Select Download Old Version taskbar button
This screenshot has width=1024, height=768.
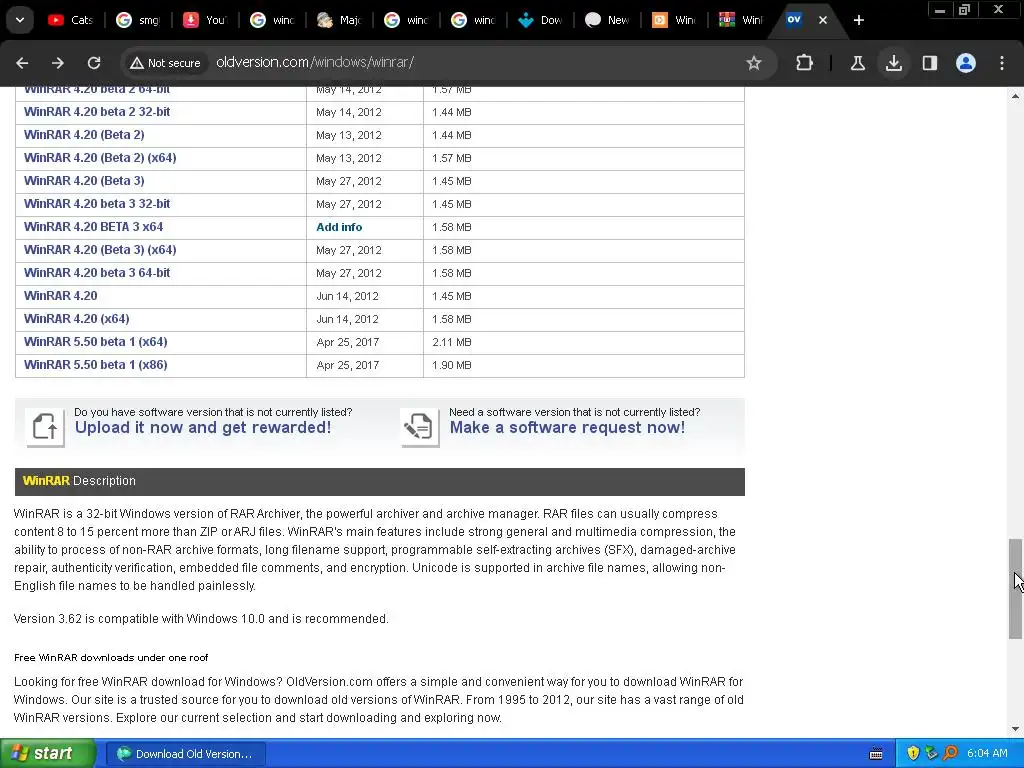185,754
